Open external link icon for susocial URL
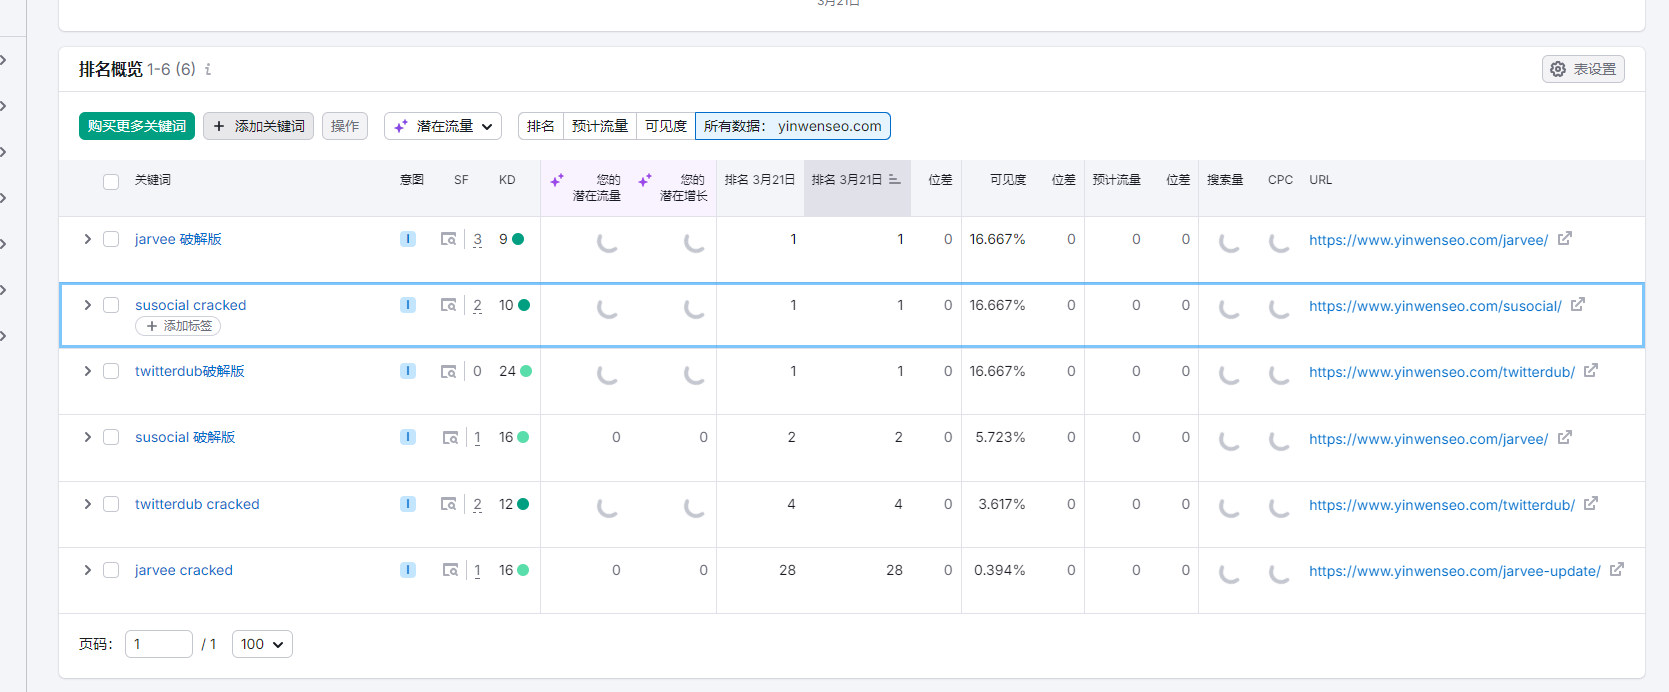1669x692 pixels. coord(1578,305)
